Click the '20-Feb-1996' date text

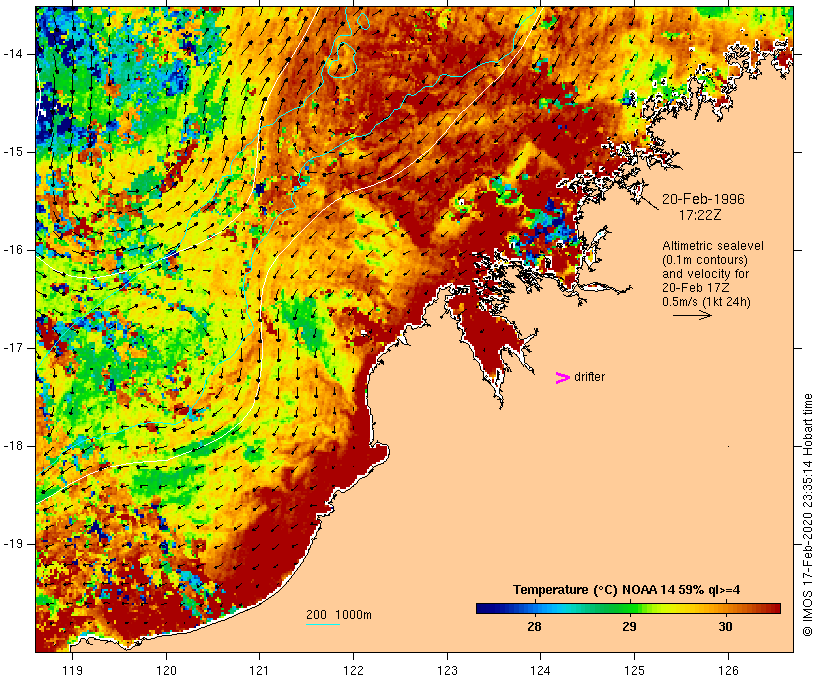click(x=703, y=199)
